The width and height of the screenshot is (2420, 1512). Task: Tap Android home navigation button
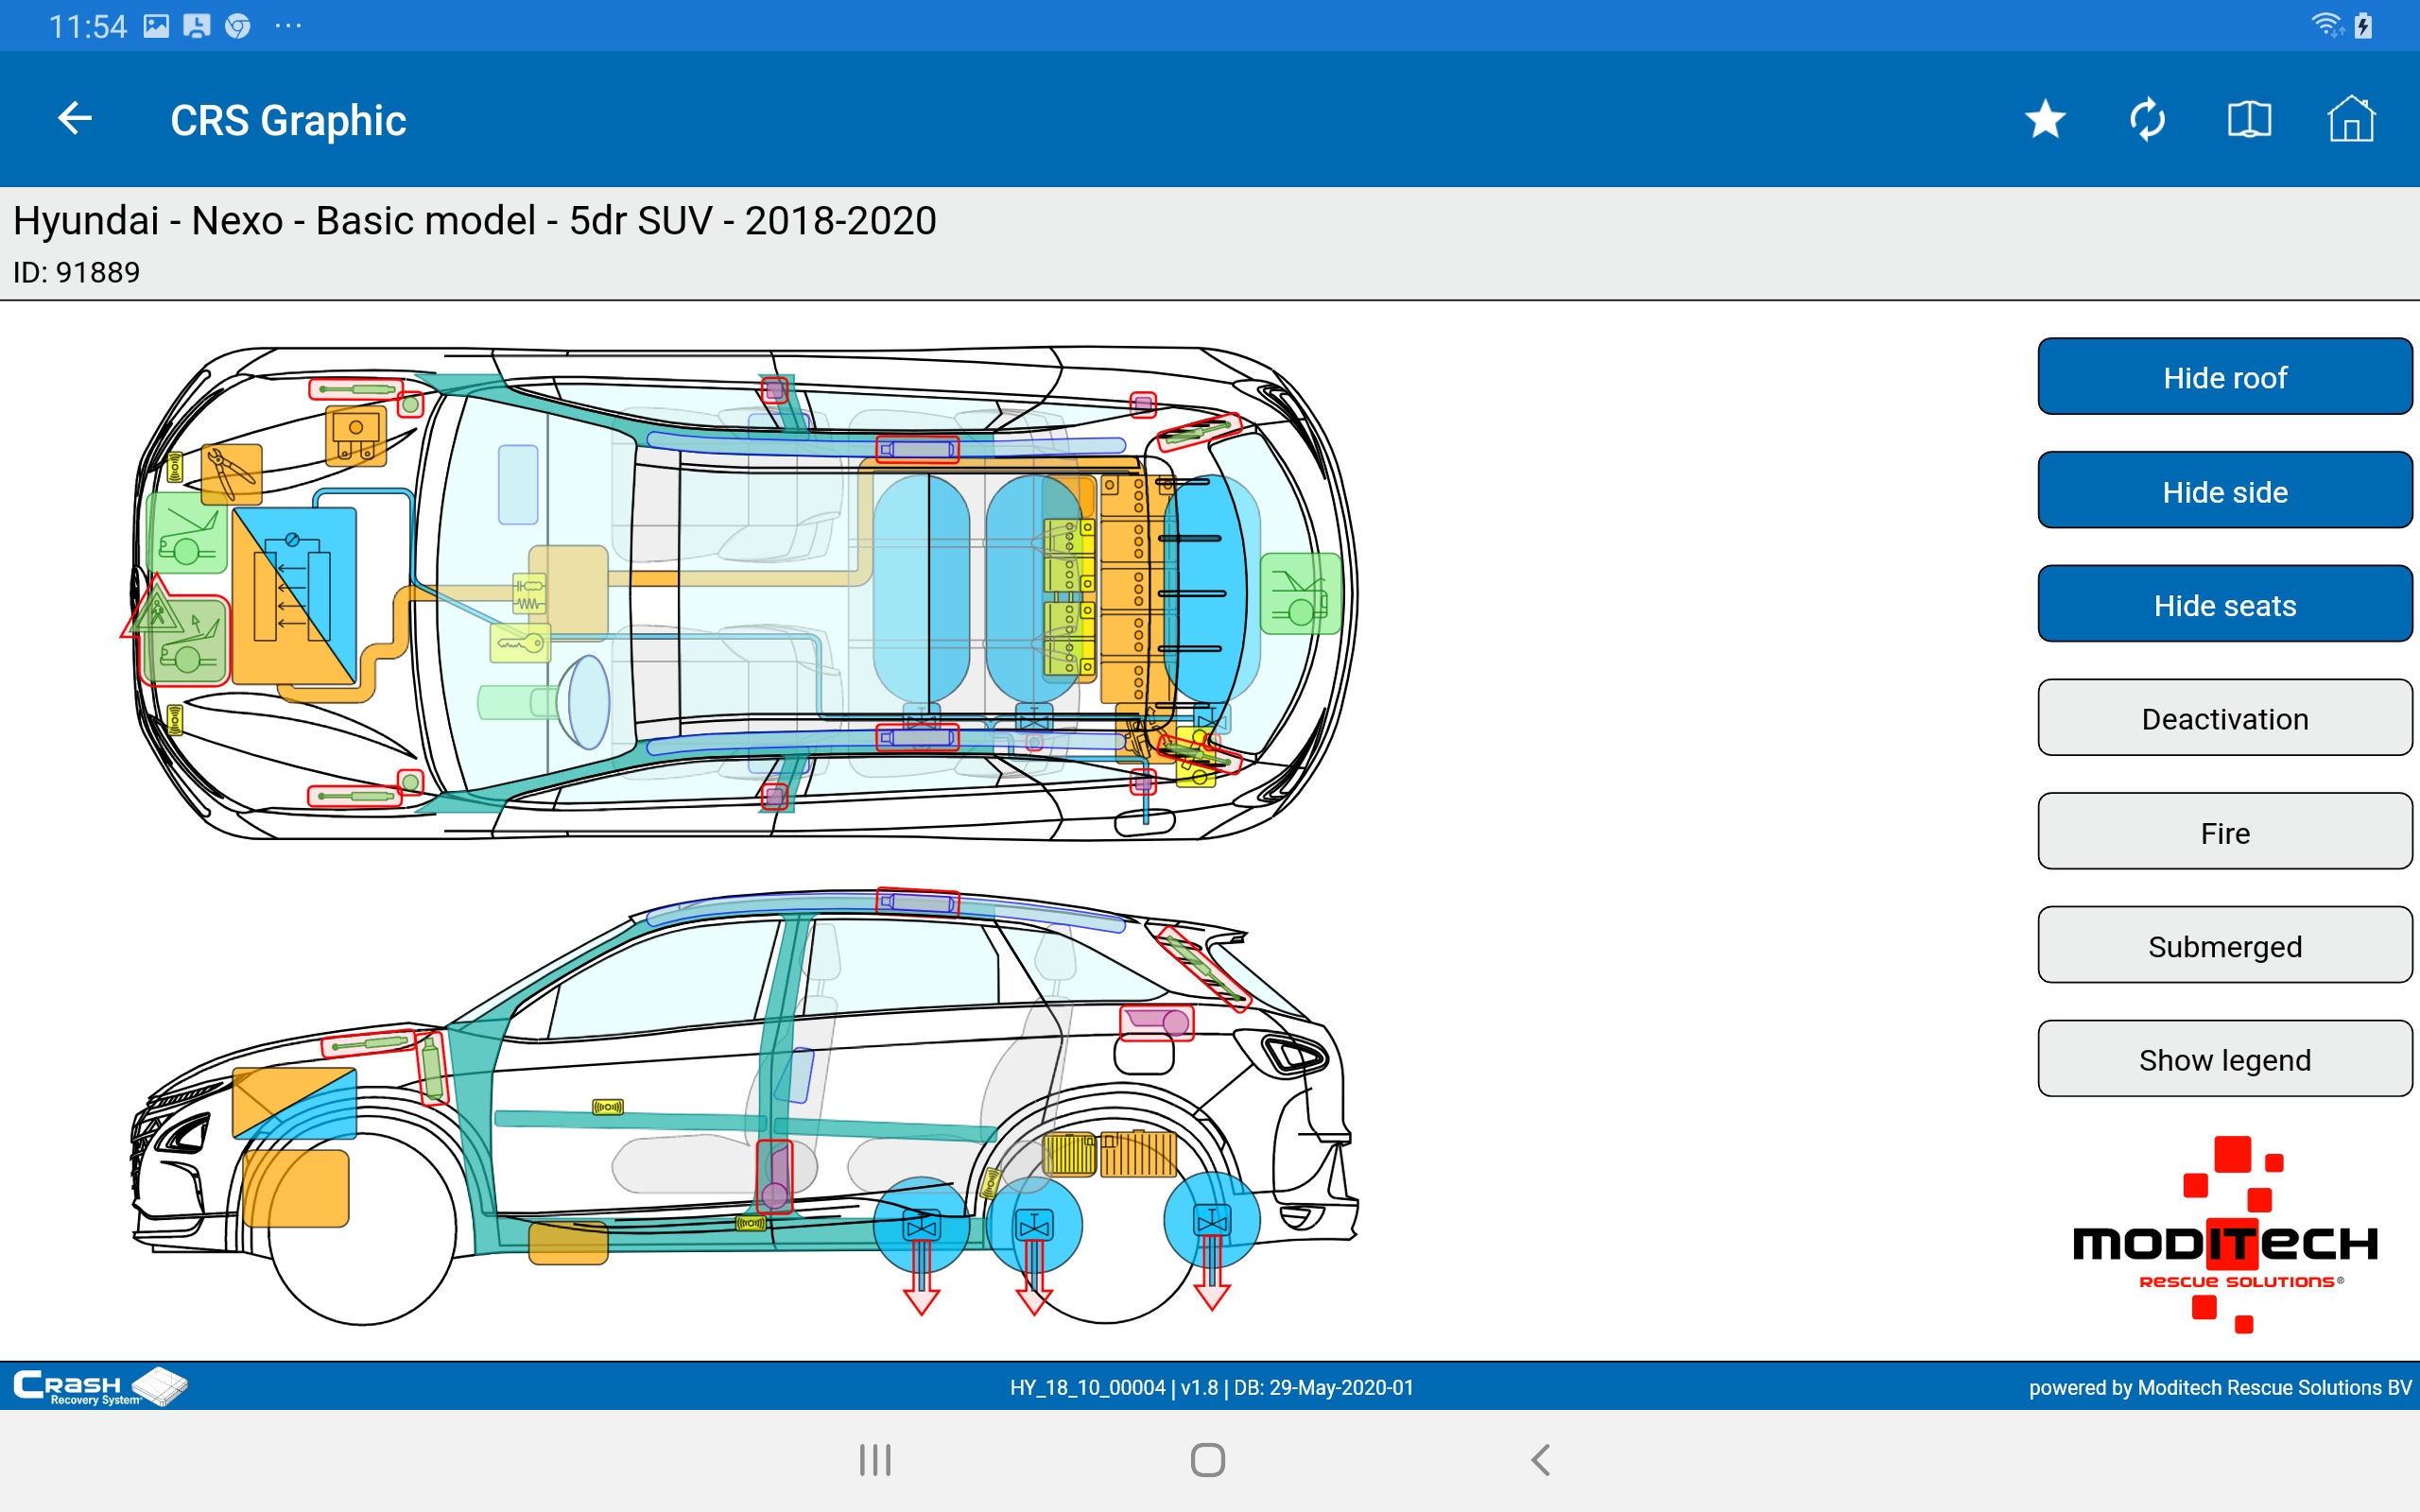point(1208,1460)
